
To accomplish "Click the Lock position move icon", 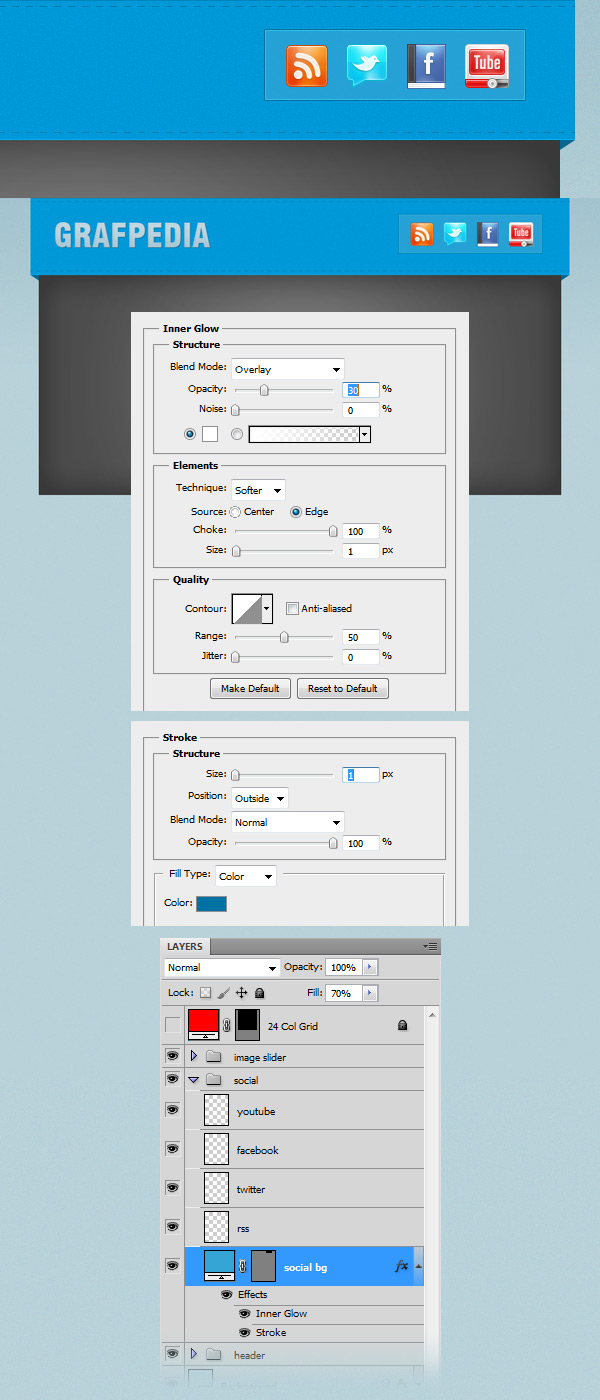I will 242,993.
